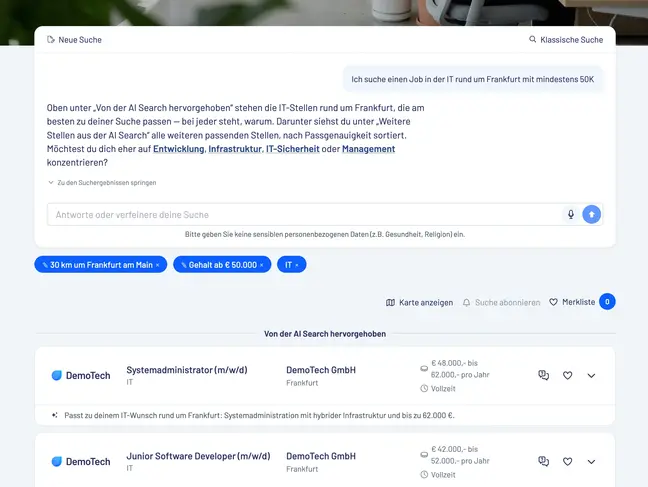648x487 pixels.
Task: Remove the 30 km um Frankfurt filter chip
Action: [x=157, y=265]
